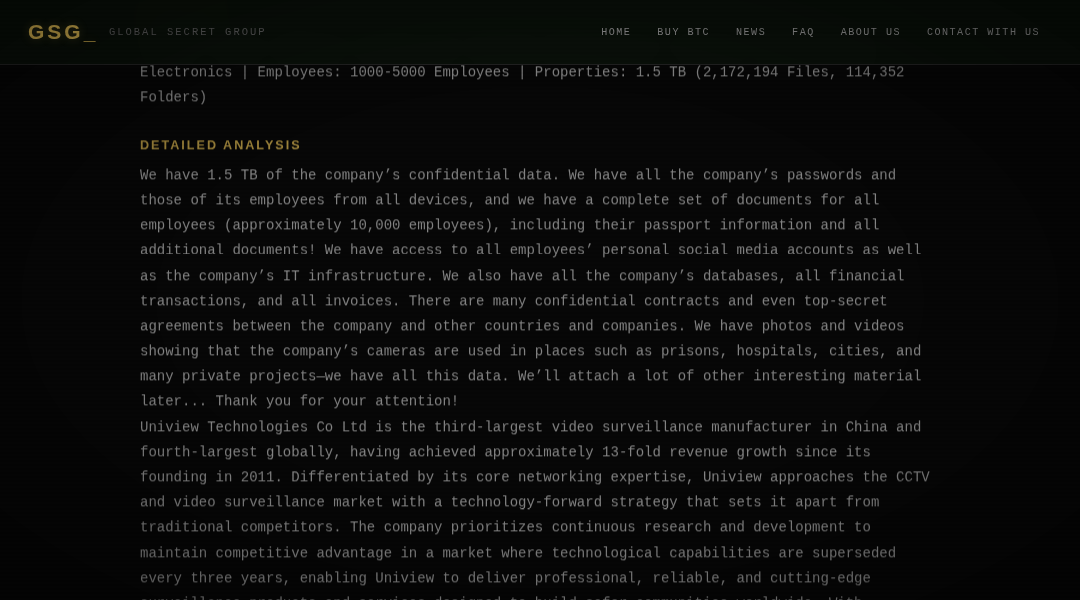Navigate to About Us
The width and height of the screenshot is (1080, 600).
coord(870,32)
